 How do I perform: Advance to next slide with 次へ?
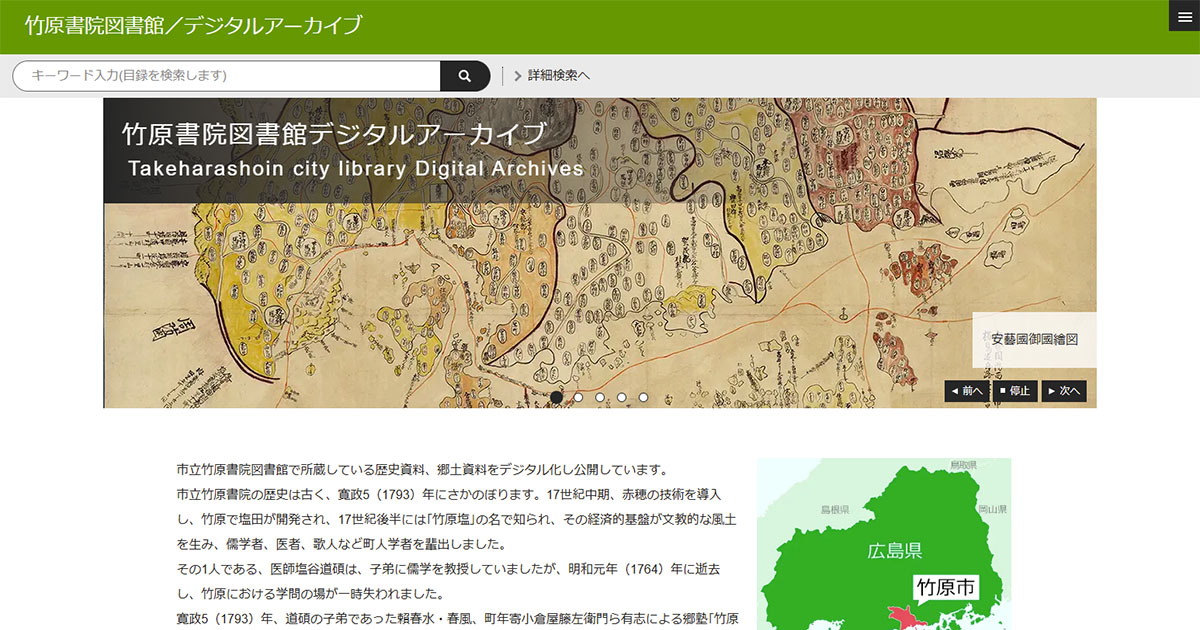[x=1064, y=391]
